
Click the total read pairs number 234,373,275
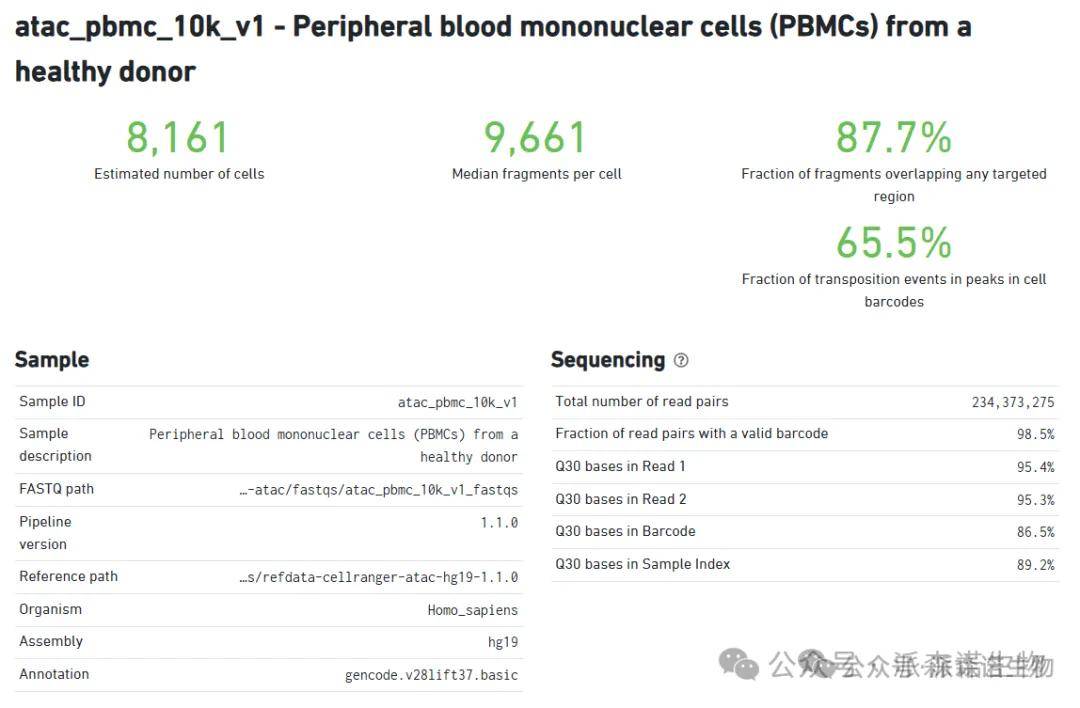[x=1012, y=402]
